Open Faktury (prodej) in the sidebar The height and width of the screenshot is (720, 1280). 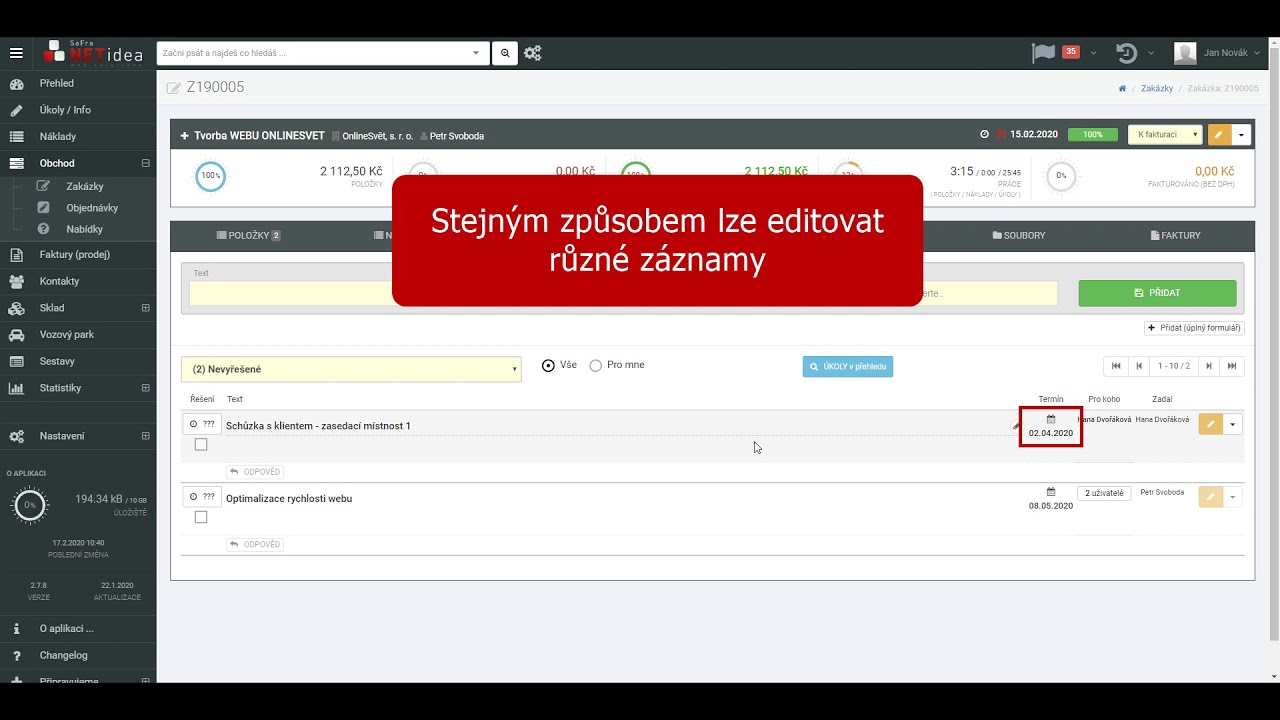[x=75, y=255]
